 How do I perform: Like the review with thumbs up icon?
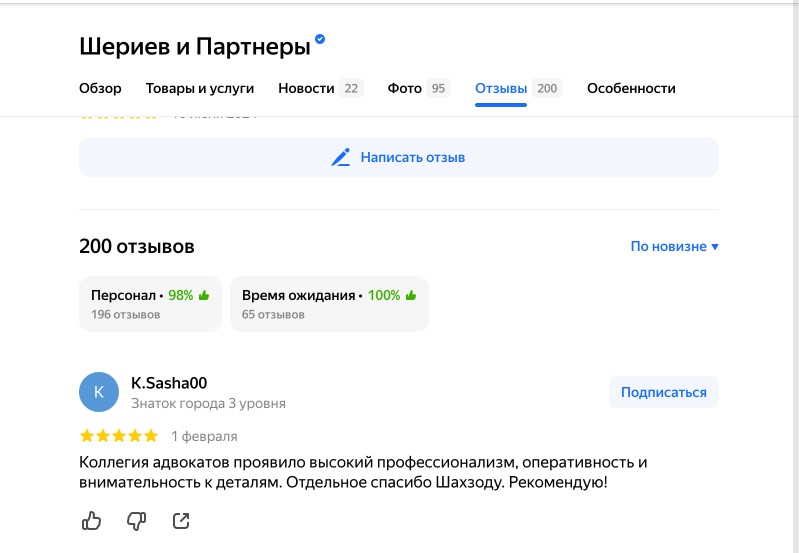pyautogui.click(x=92, y=521)
